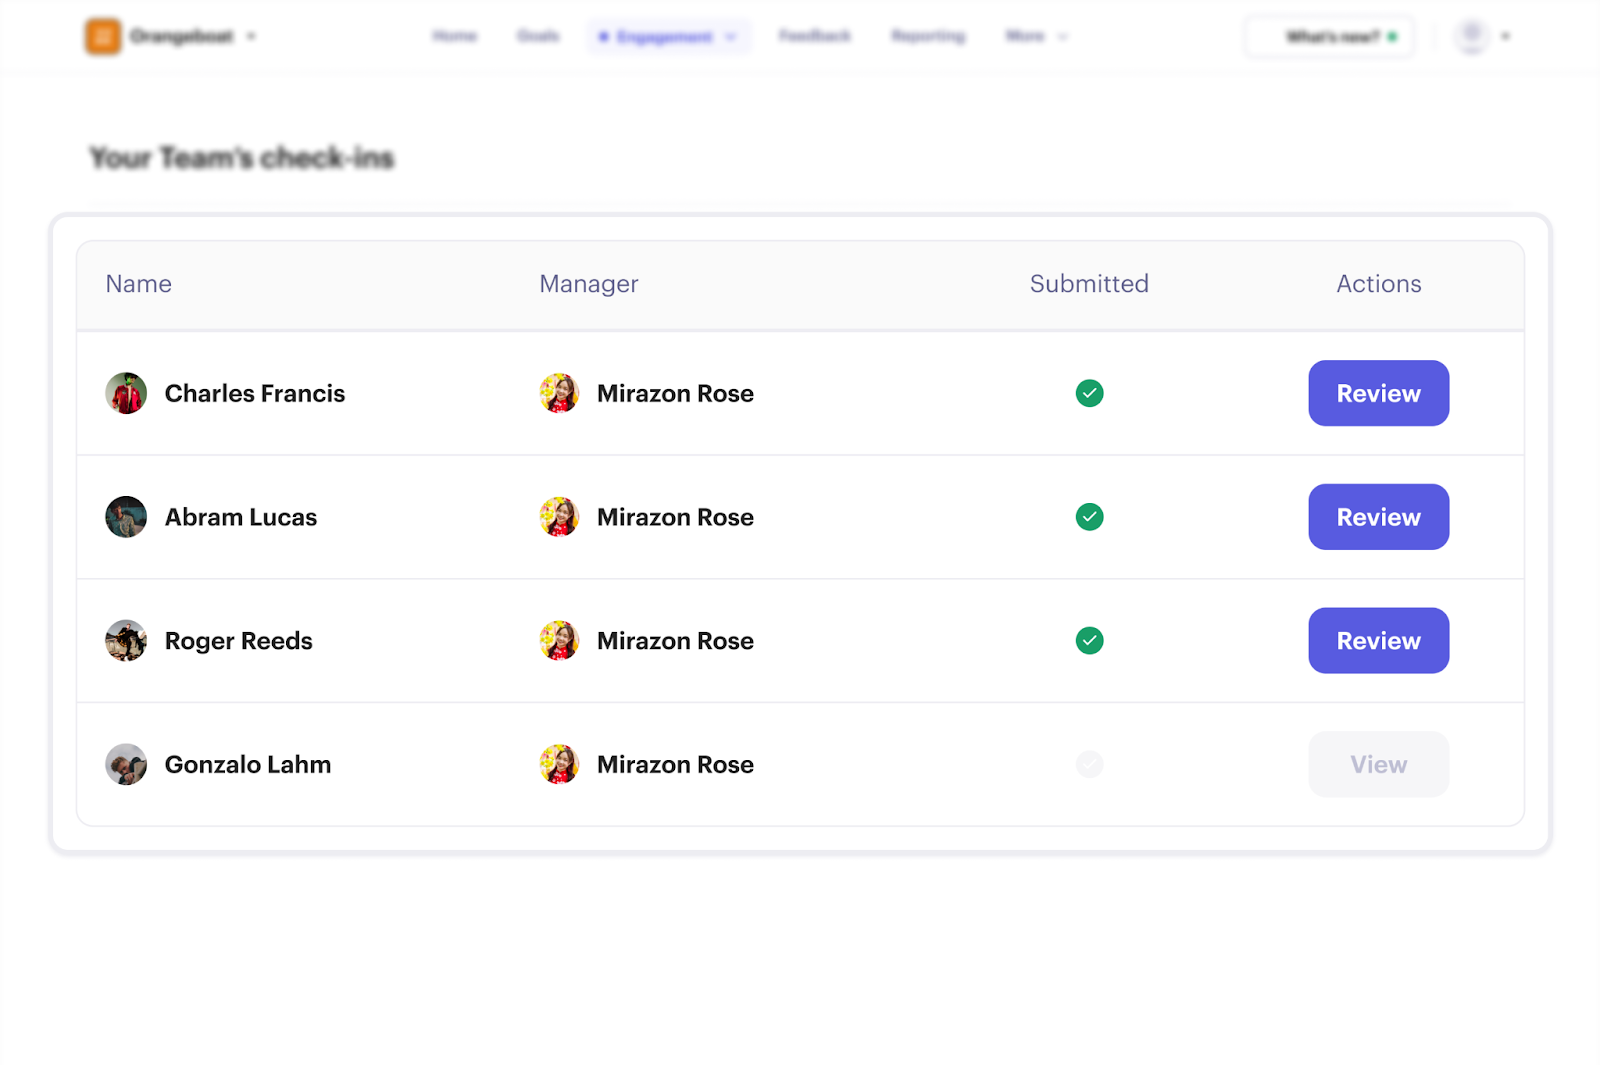Click the Your Team's check-ins heading
The width and height of the screenshot is (1600, 1067).
[x=242, y=158]
